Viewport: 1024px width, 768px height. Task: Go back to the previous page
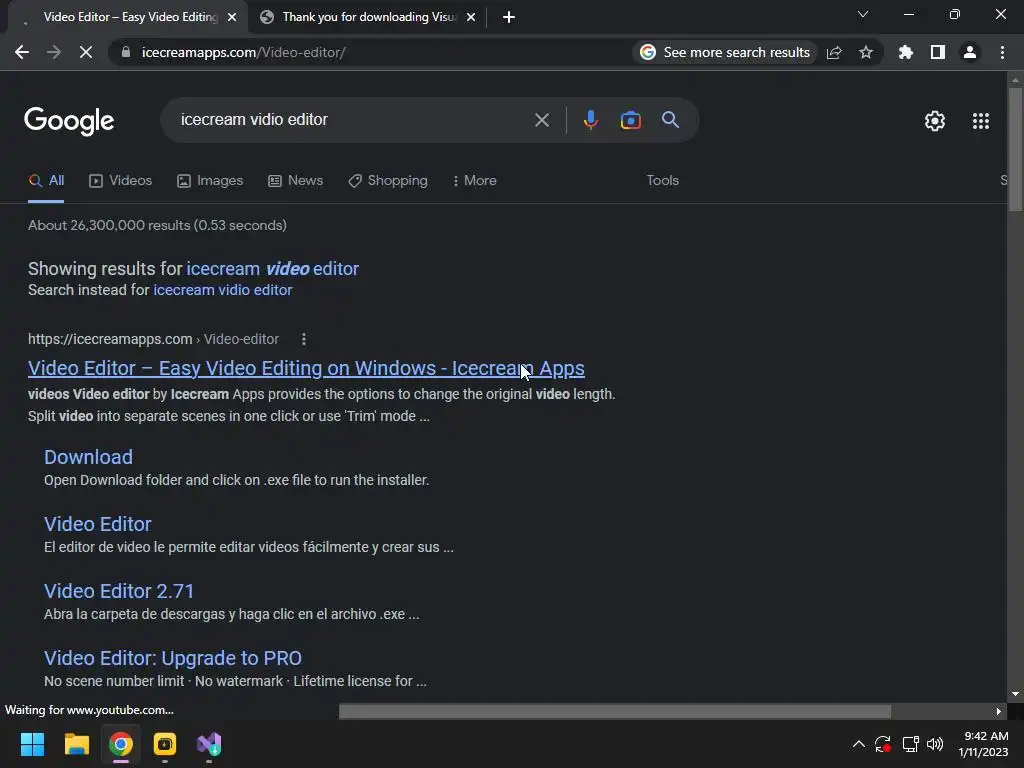22,52
